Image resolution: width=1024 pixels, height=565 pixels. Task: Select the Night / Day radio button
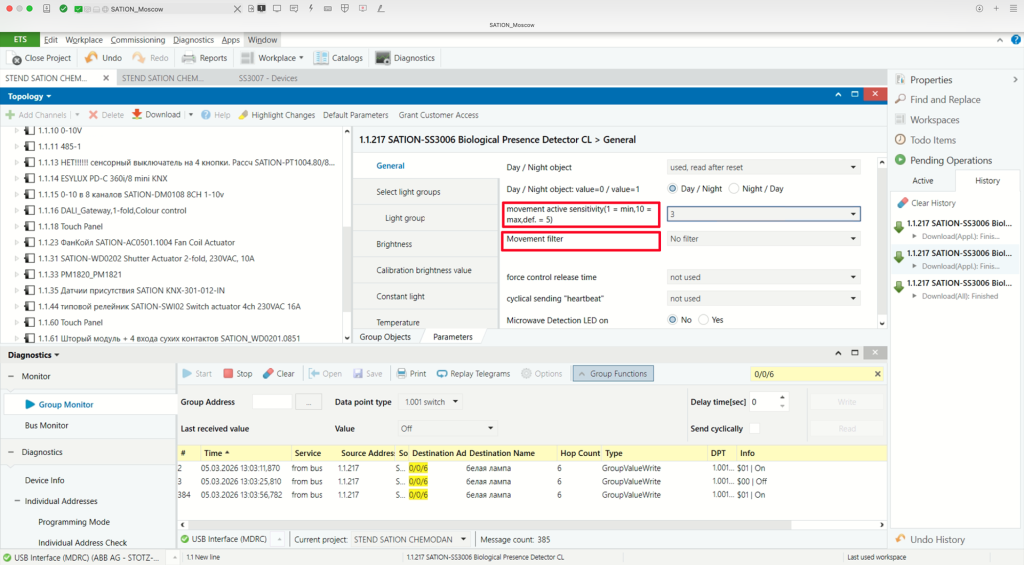point(734,189)
